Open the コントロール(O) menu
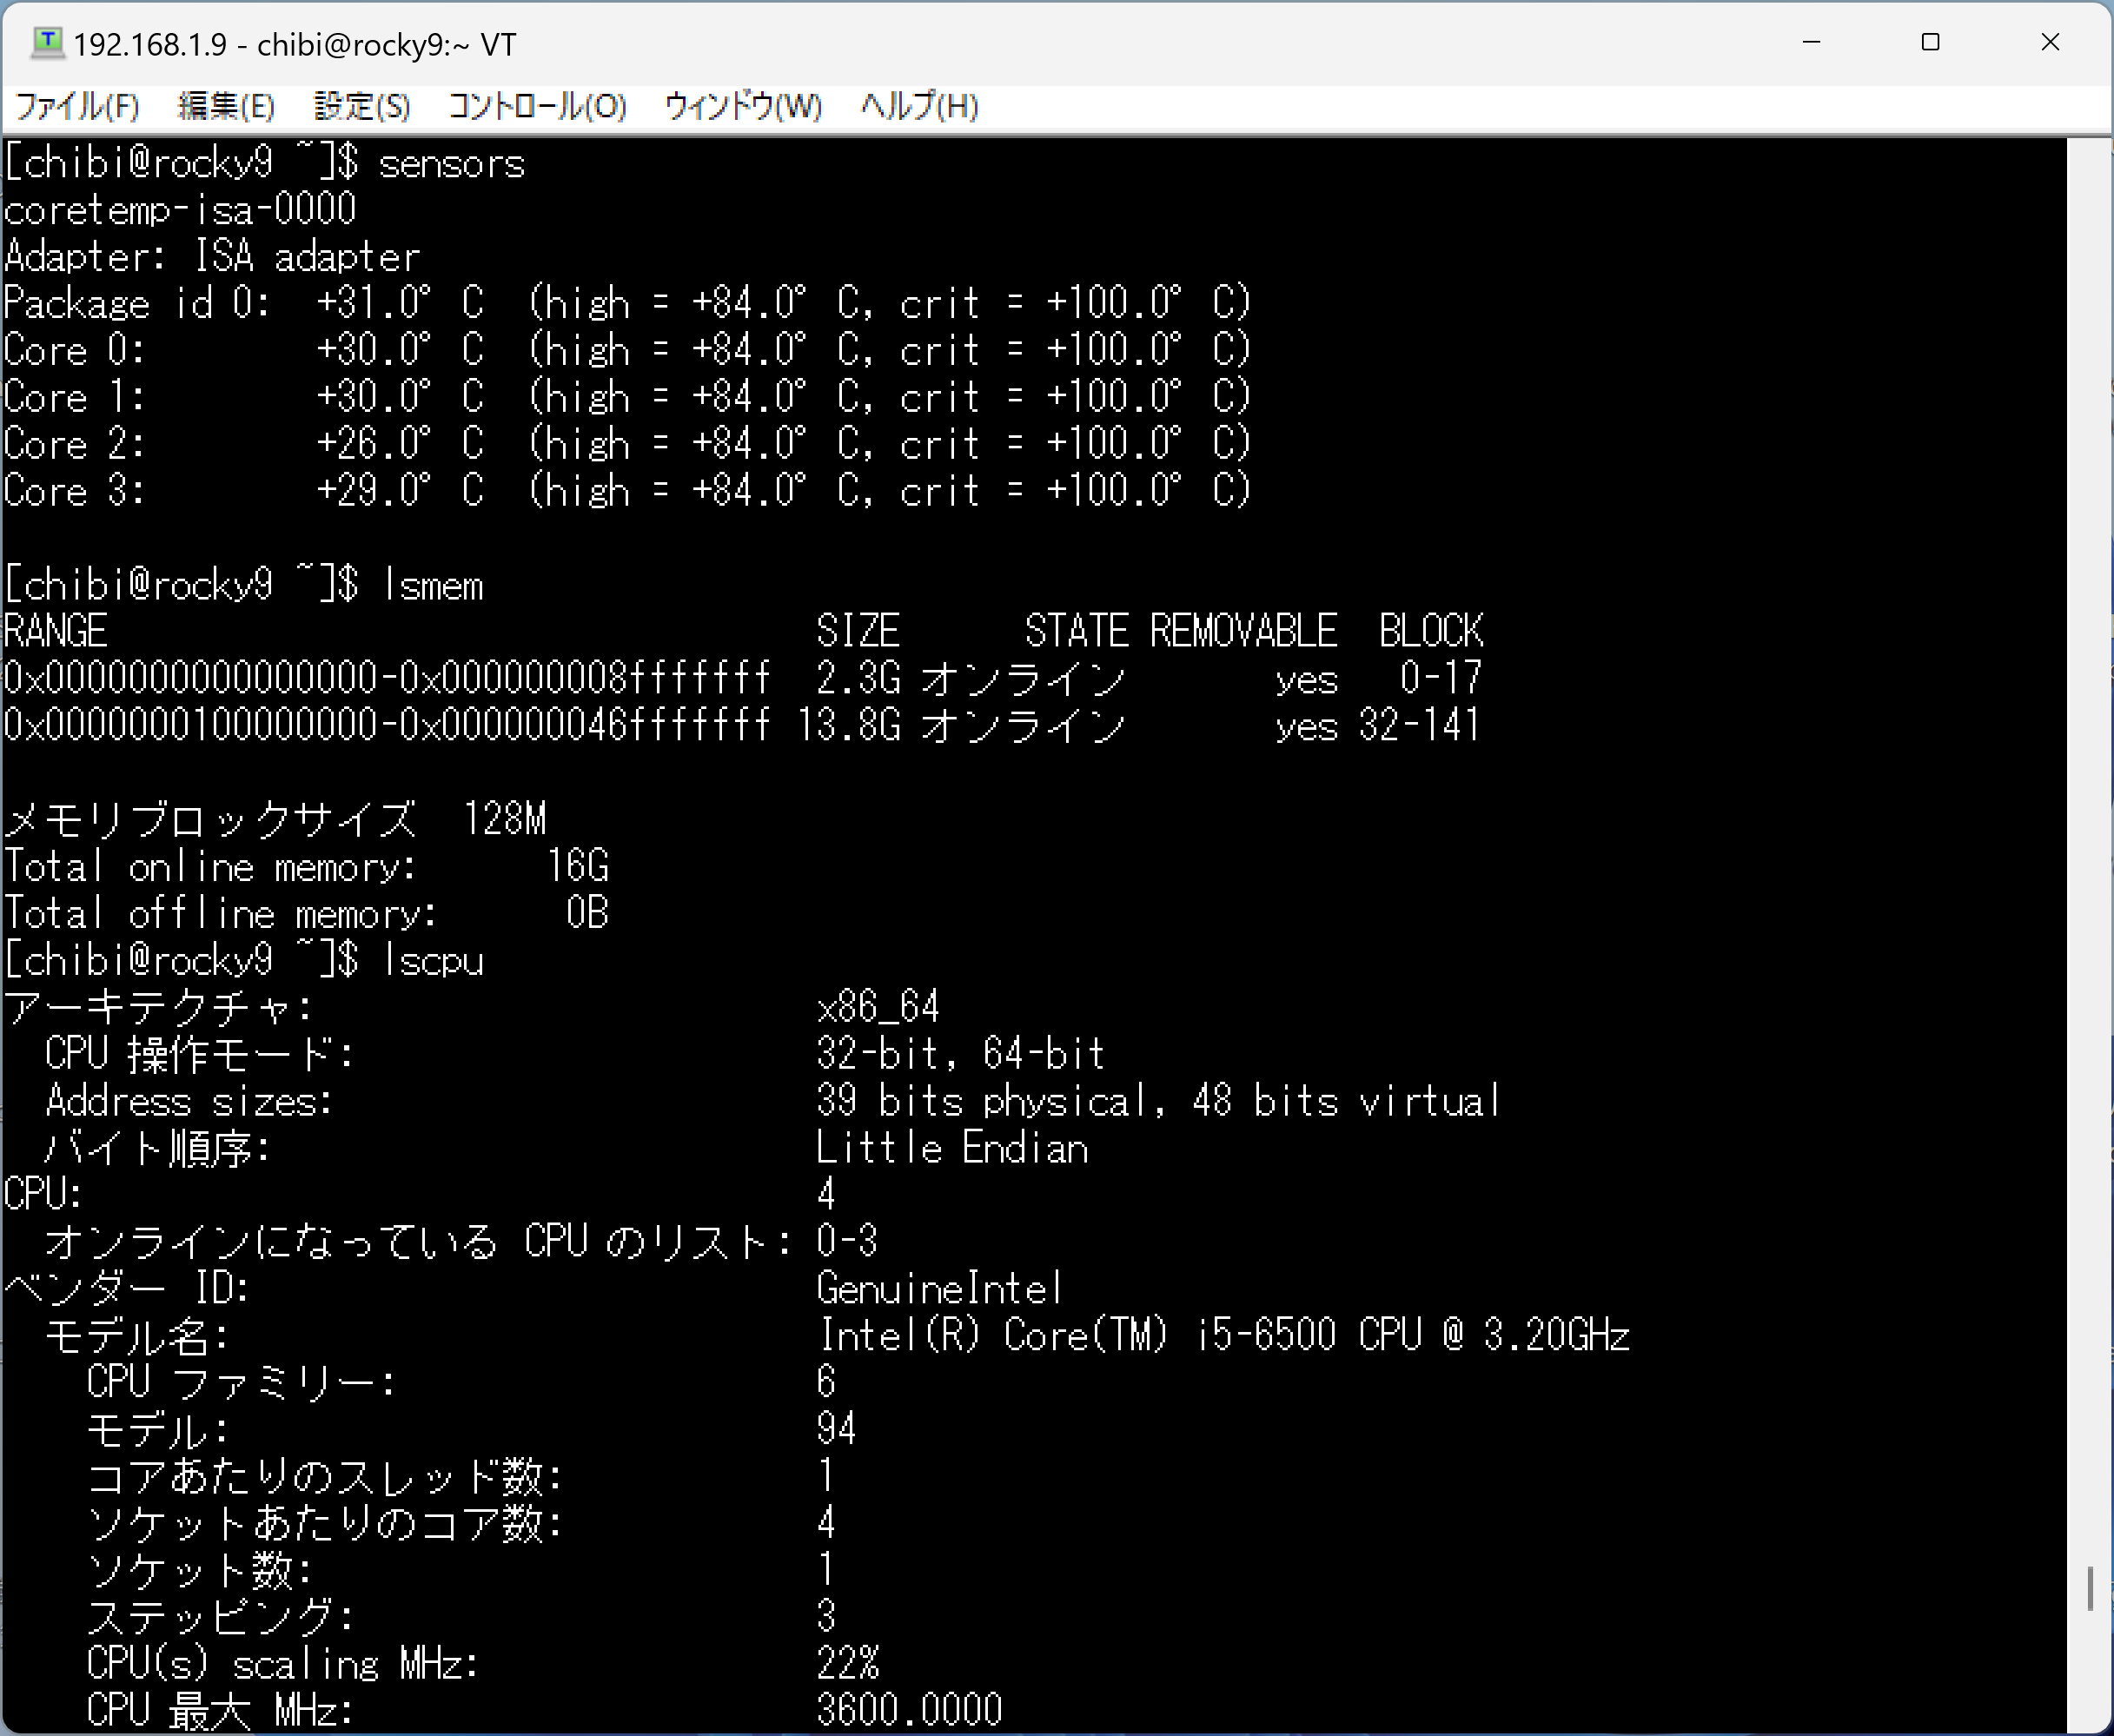Image resolution: width=2114 pixels, height=1736 pixels. pos(537,106)
